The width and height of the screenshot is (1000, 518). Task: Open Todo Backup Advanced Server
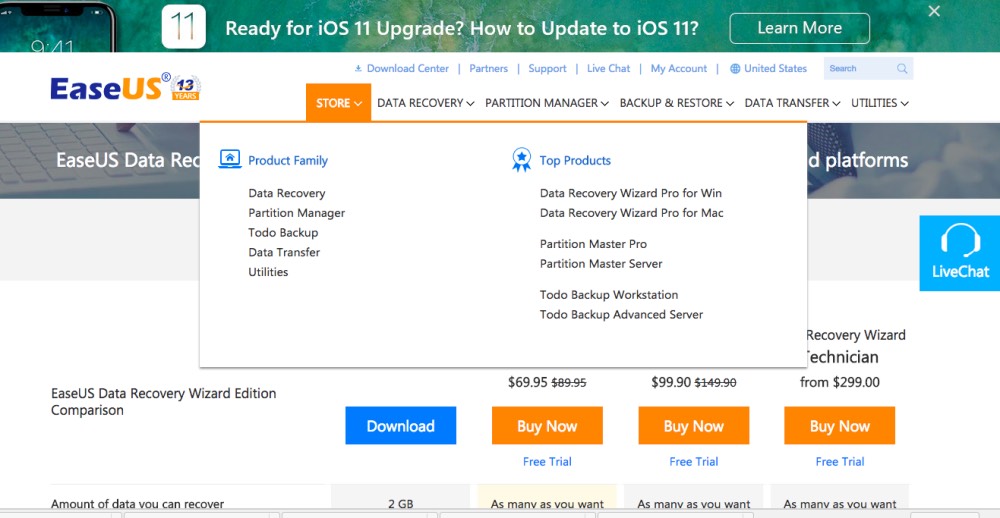pyautogui.click(x=621, y=315)
